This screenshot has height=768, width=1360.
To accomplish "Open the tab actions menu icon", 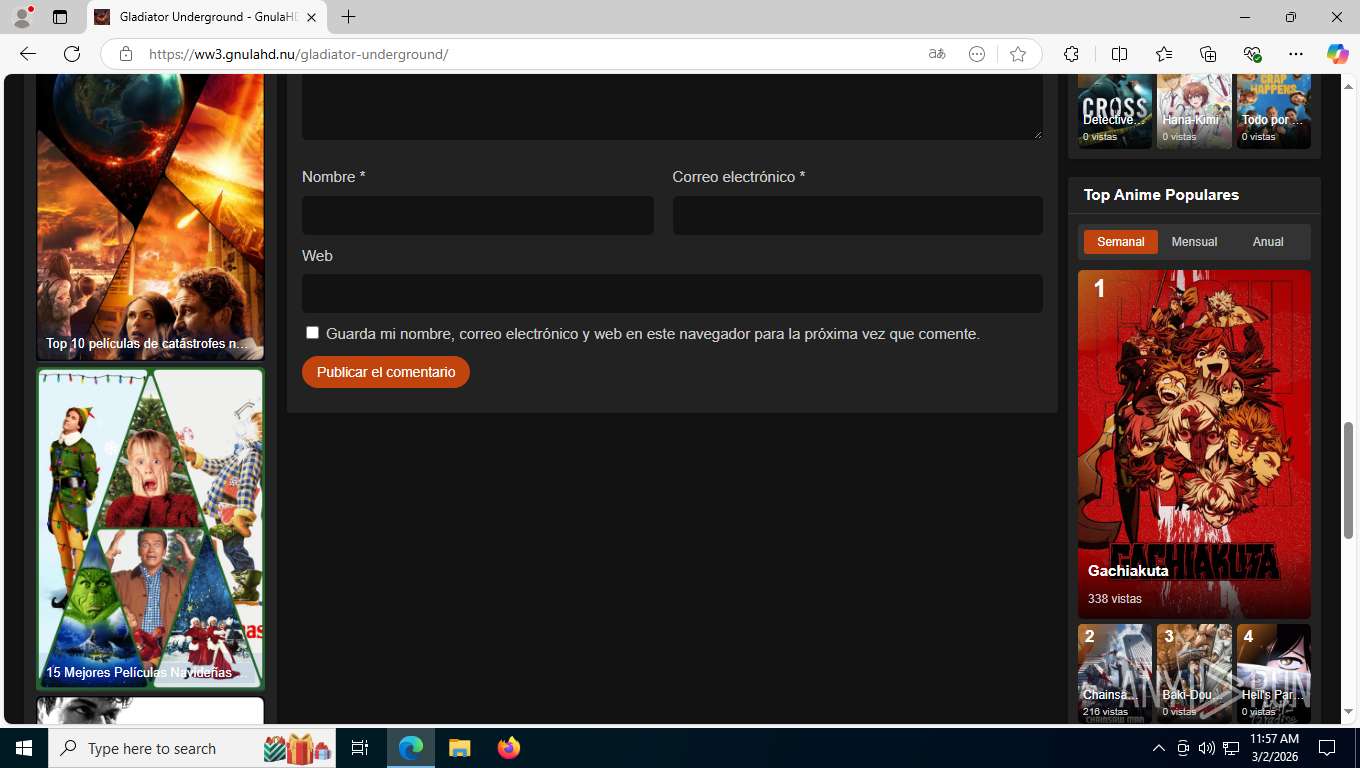I will pyautogui.click(x=60, y=17).
